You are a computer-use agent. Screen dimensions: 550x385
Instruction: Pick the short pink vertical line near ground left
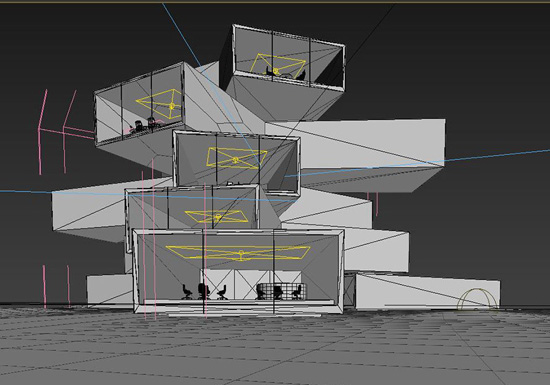click(x=45, y=286)
